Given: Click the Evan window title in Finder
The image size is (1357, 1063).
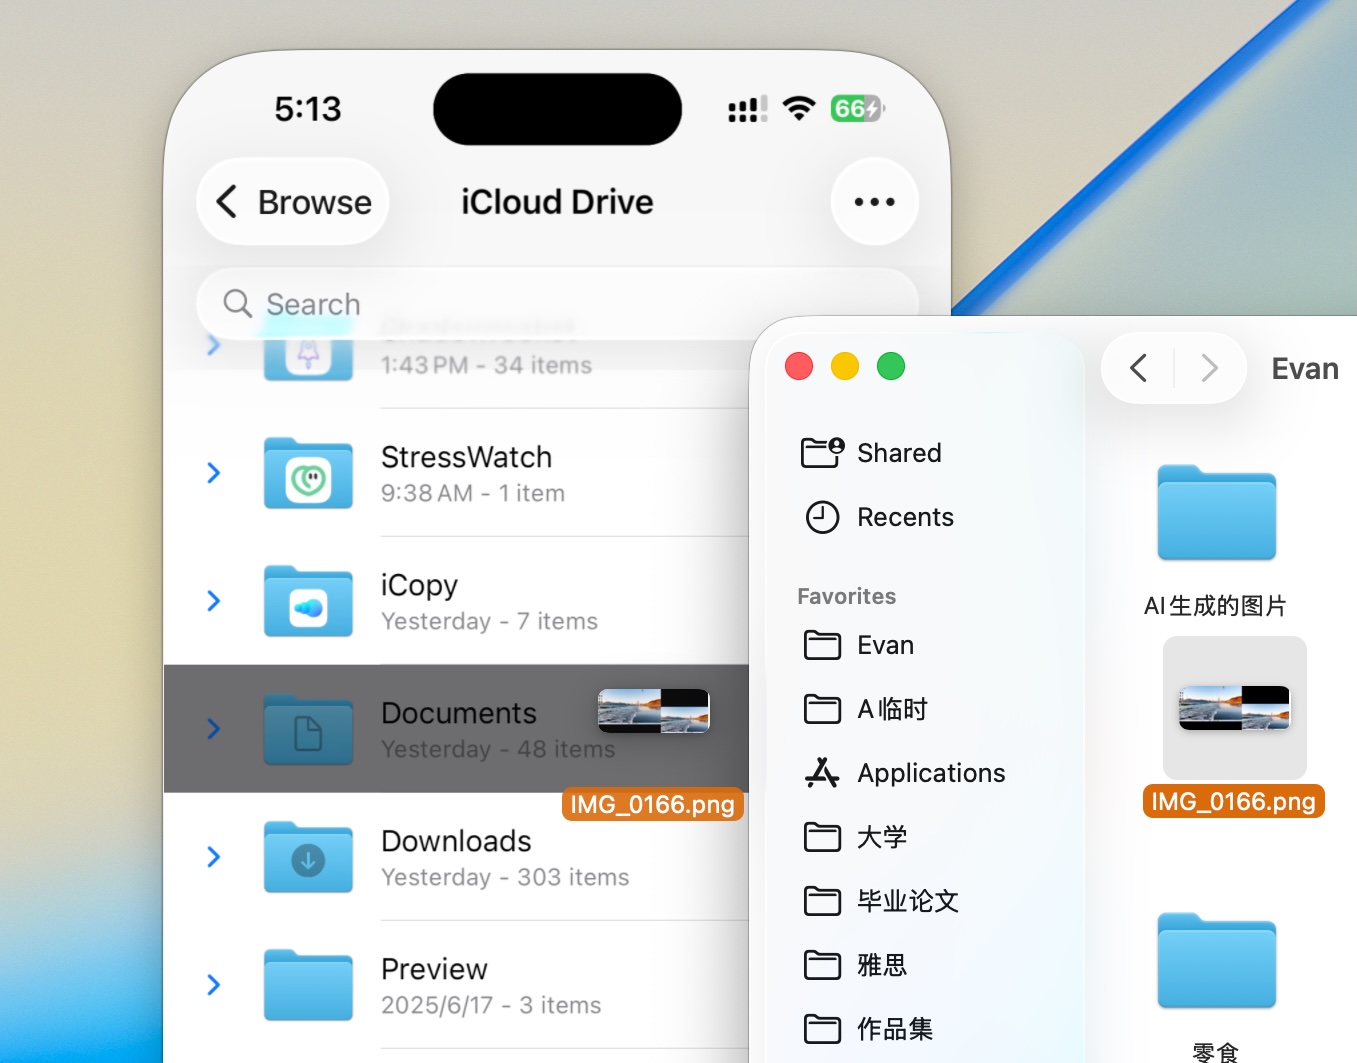Looking at the screenshot, I should 1305,369.
